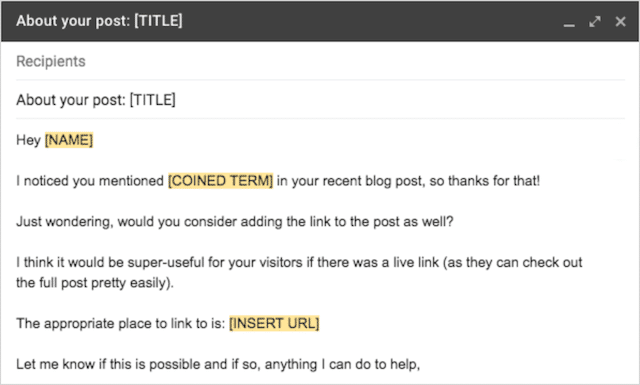Click the 'Let me know if this is possible' line
Image resolution: width=640 pixels, height=385 pixels.
pos(218,364)
